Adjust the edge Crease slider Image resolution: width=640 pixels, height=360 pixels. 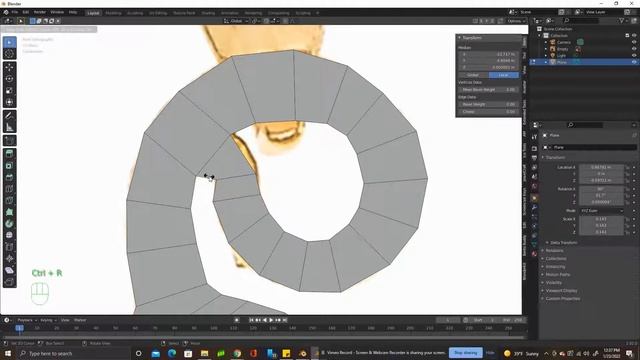(488, 111)
